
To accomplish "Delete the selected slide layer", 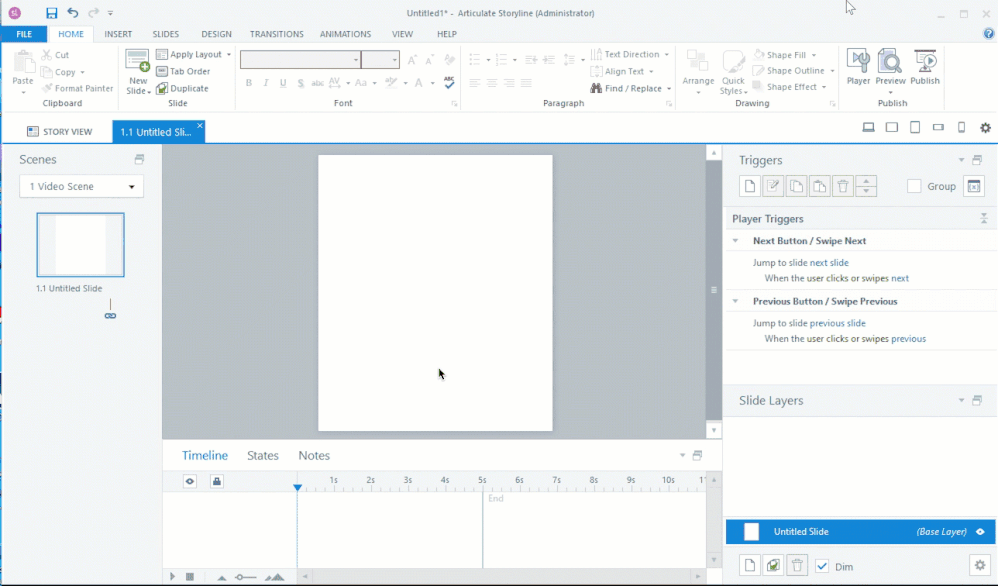I will [797, 565].
